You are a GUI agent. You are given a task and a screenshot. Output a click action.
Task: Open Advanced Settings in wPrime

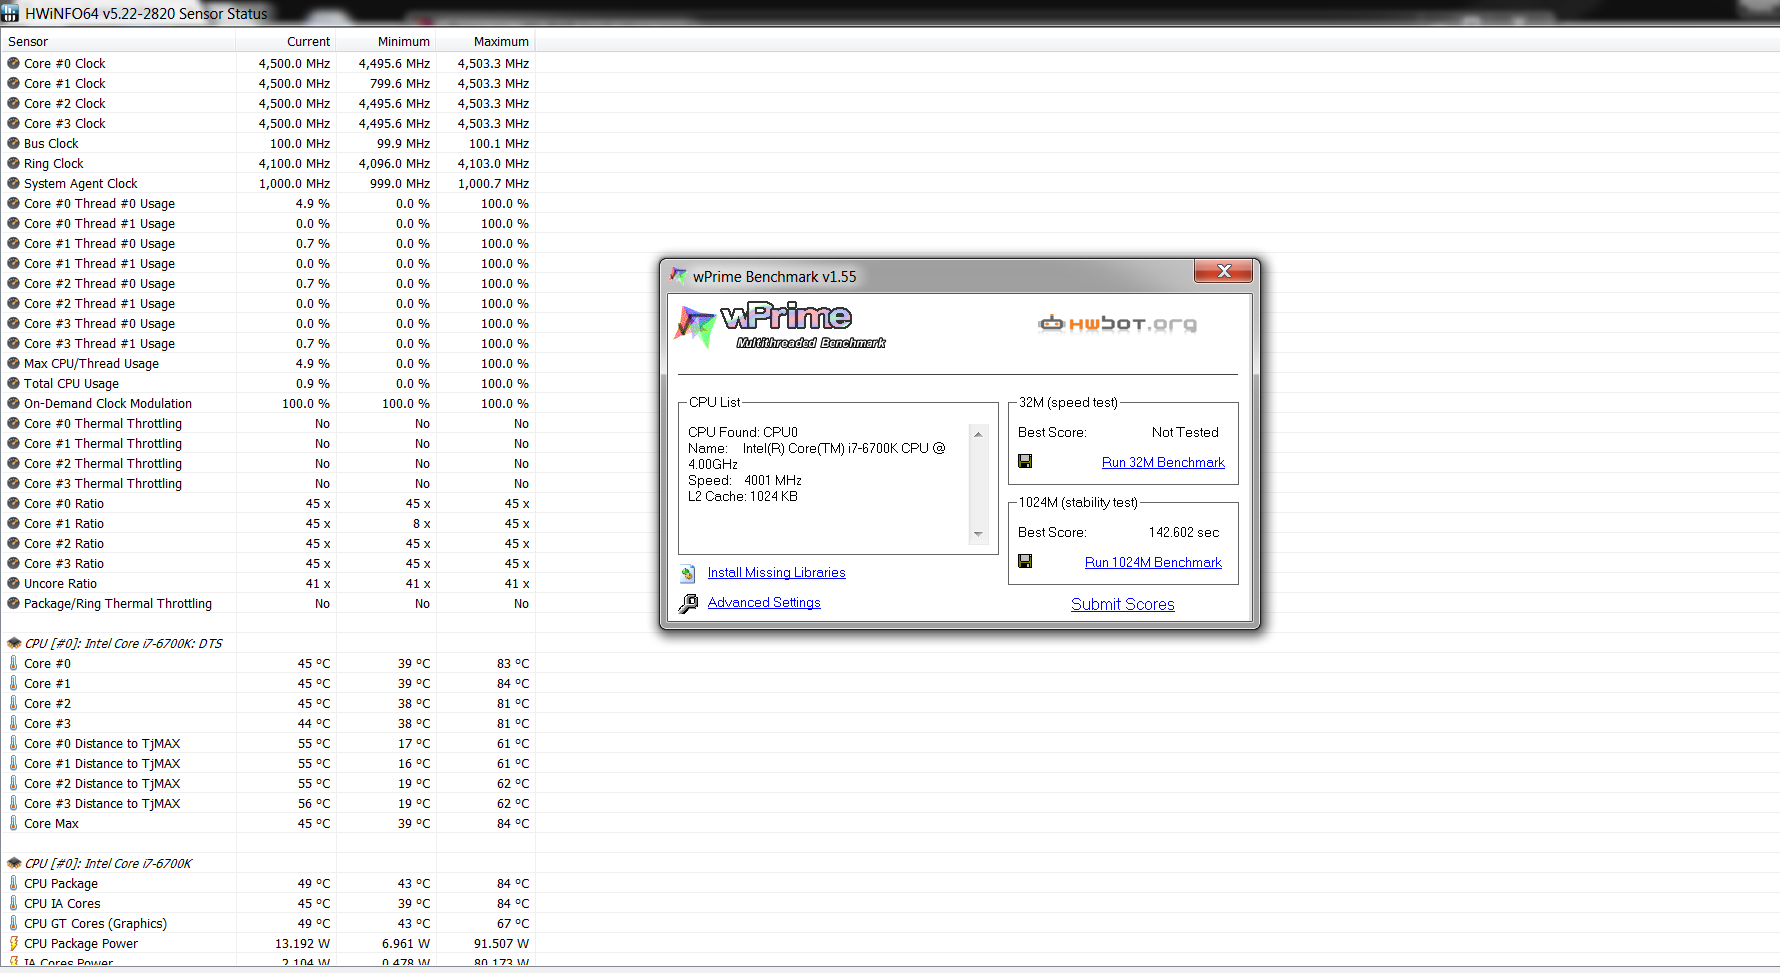coord(764,602)
